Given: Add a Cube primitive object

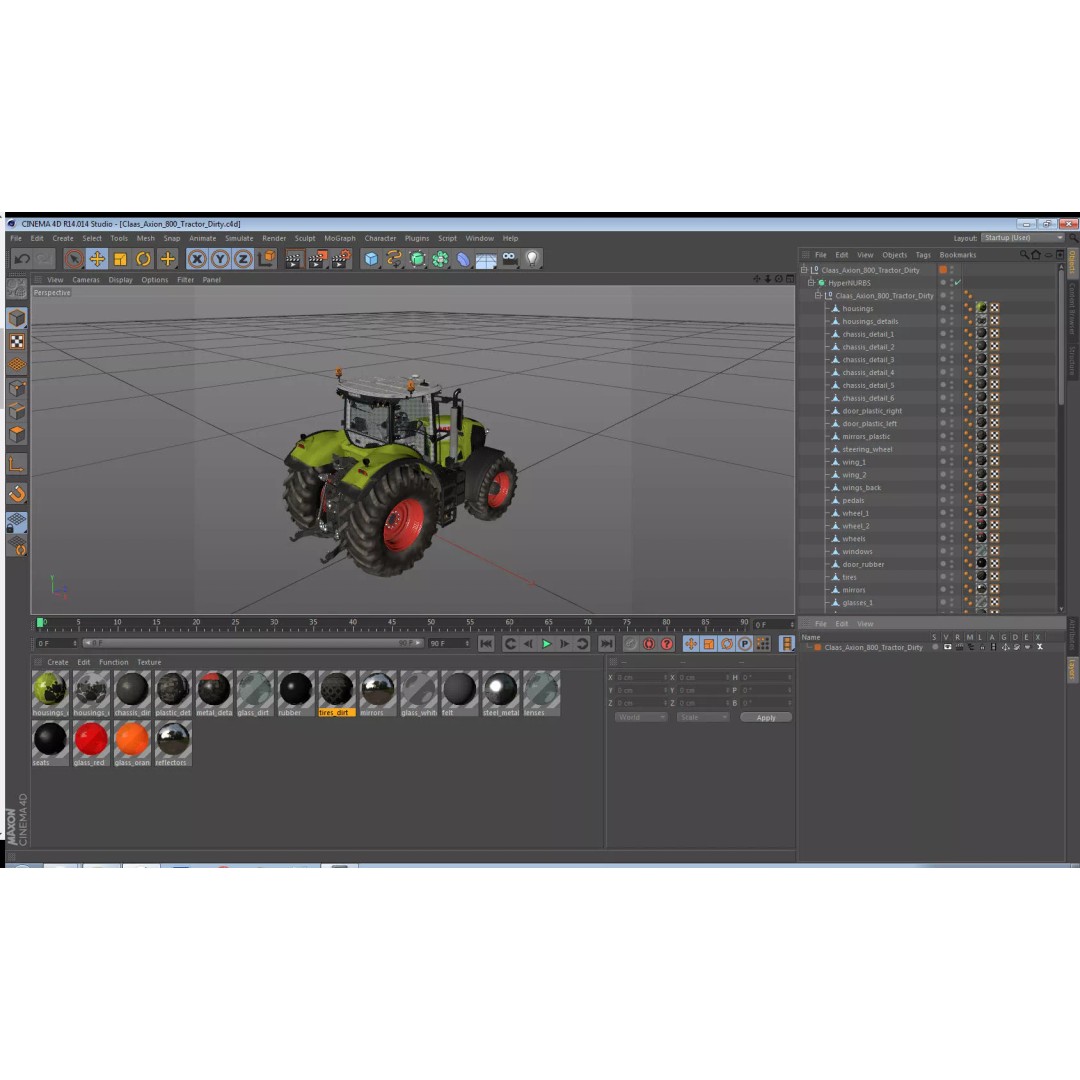Looking at the screenshot, I should tap(371, 259).
